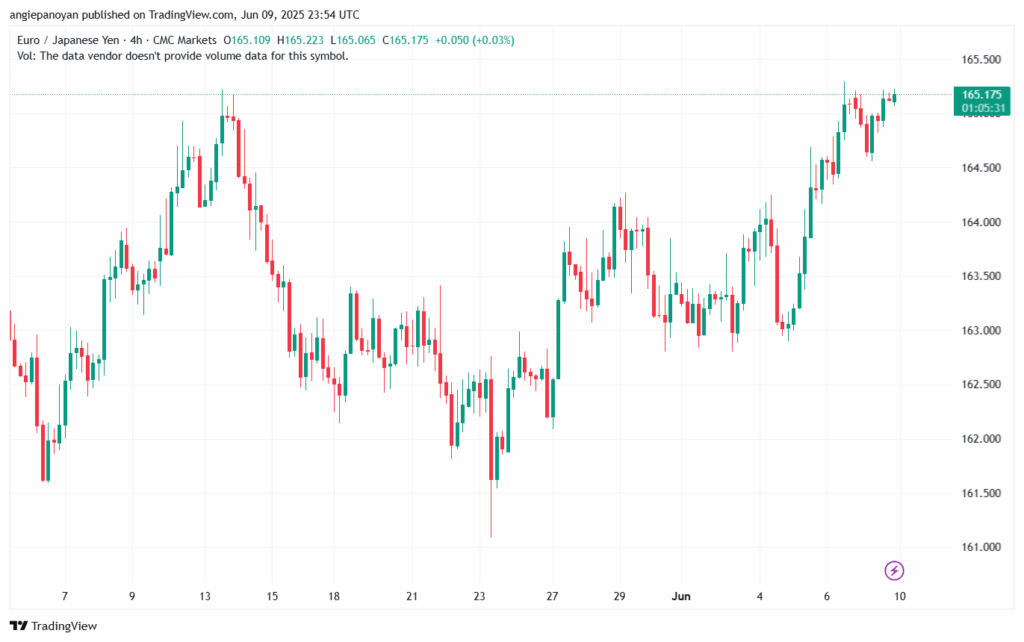The width and height of the screenshot is (1024, 642).
Task: Click the 01:05:31 candle countdown timer
Action: (982, 108)
